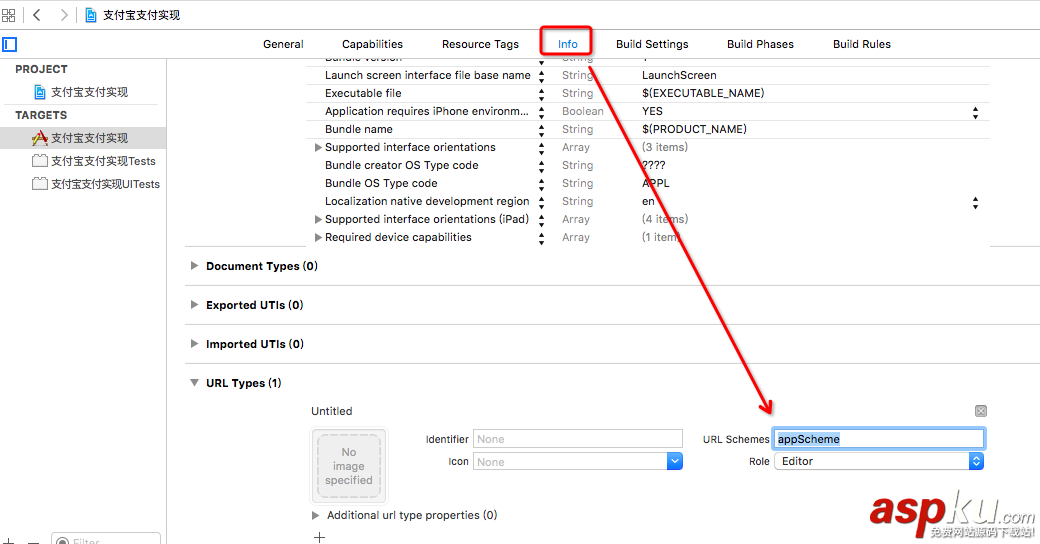Expand the Document Types section
This screenshot has height=544, width=1040.
[194, 266]
